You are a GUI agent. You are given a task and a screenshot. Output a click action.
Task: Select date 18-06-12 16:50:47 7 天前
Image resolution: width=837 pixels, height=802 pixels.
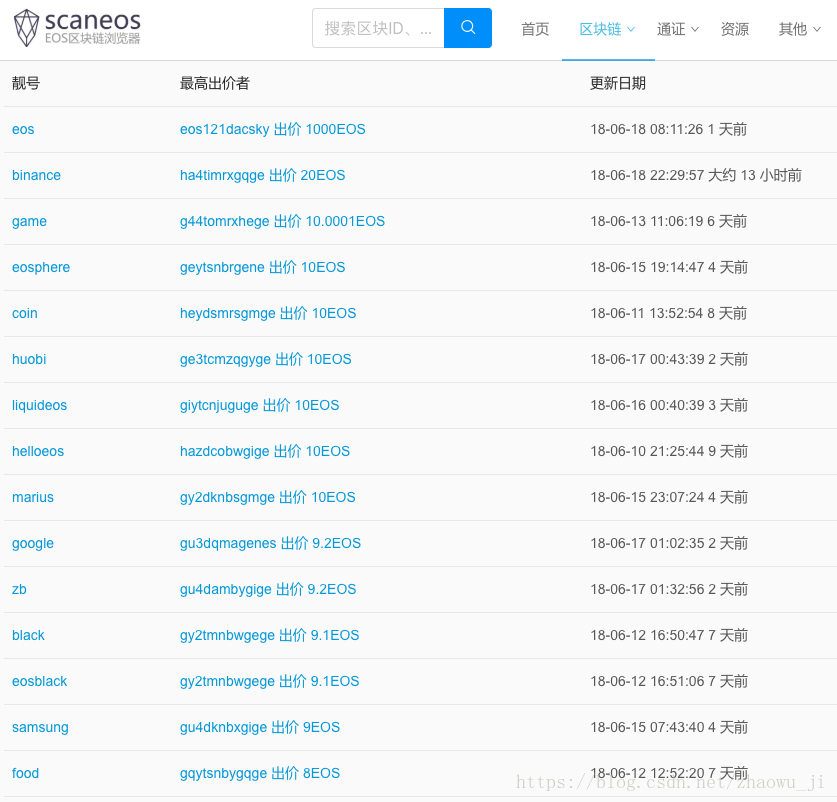pos(669,635)
